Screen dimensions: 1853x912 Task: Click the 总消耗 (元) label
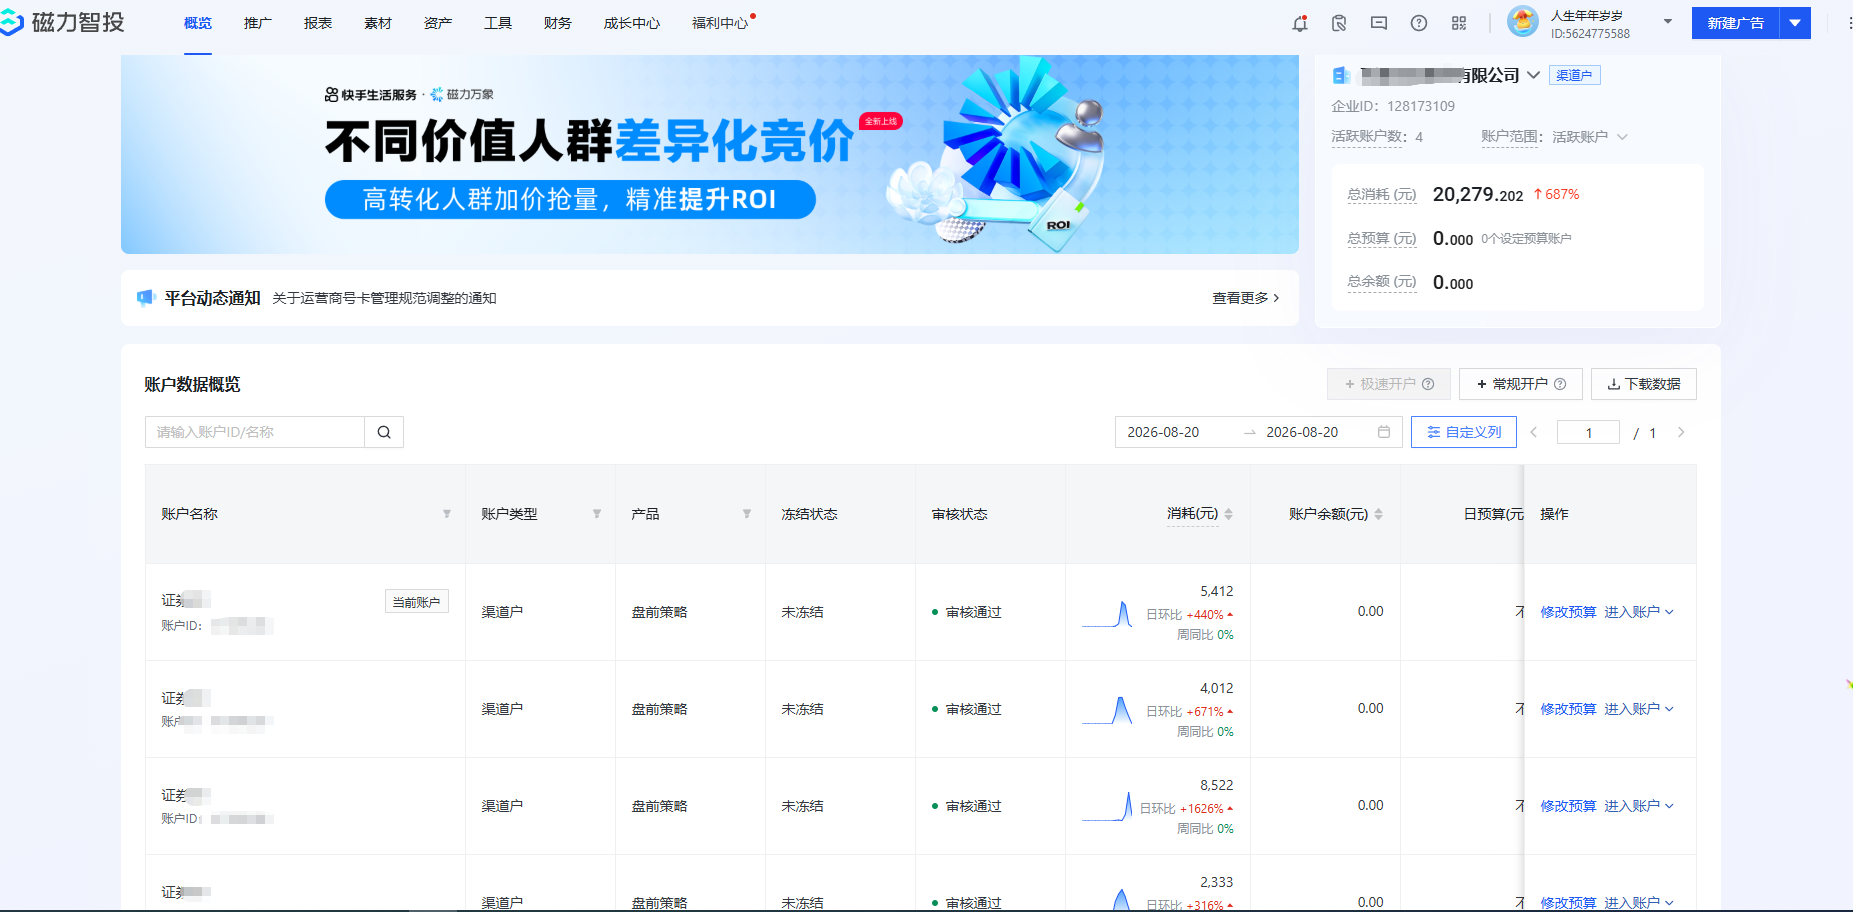click(1382, 195)
